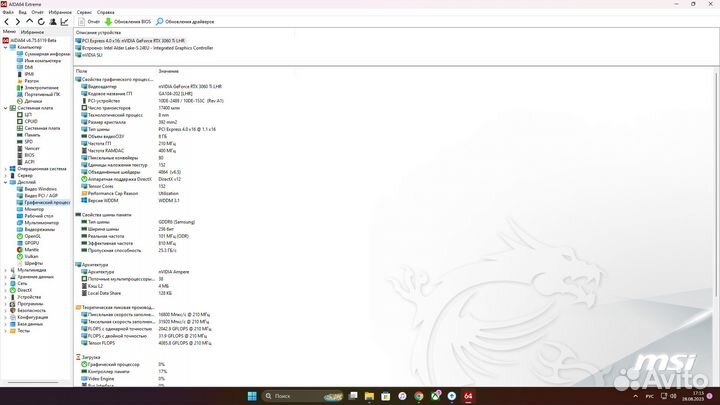
Task: Expand the Сервер tree node
Action: (x=6, y=175)
